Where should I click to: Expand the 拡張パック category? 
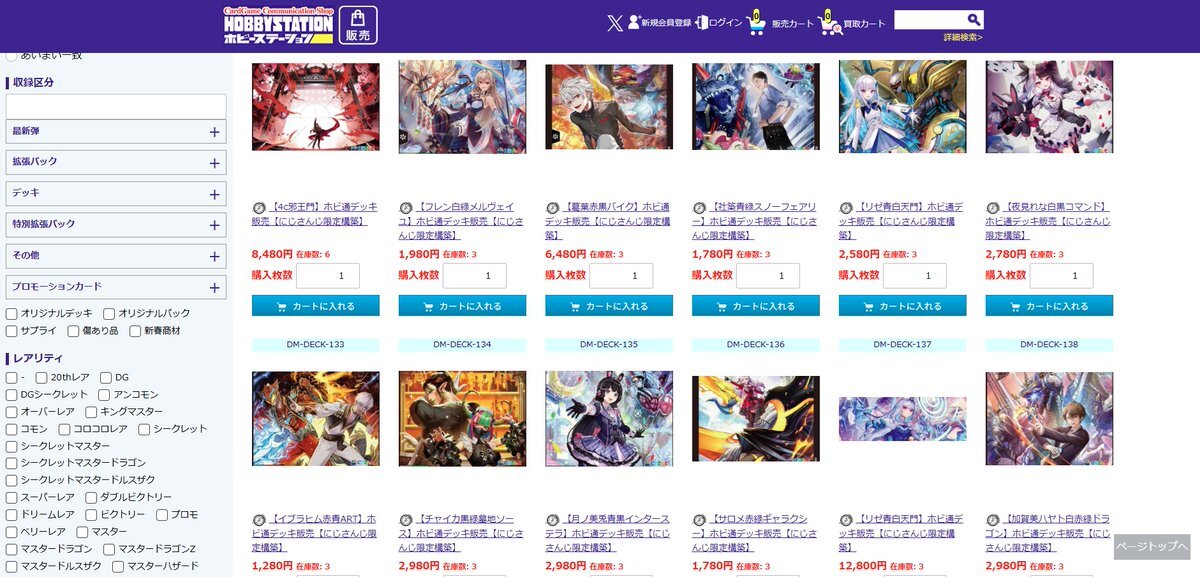click(116, 162)
